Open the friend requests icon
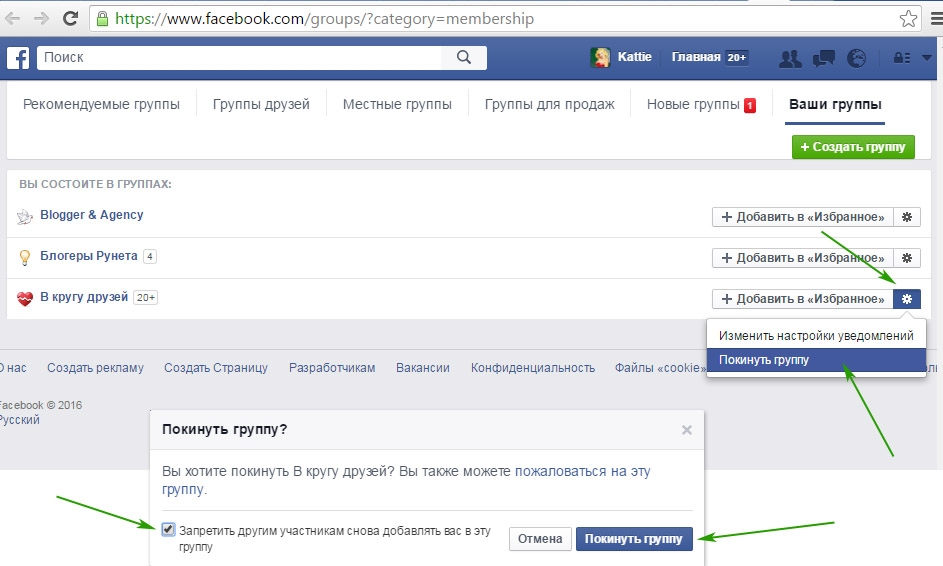 click(x=790, y=58)
